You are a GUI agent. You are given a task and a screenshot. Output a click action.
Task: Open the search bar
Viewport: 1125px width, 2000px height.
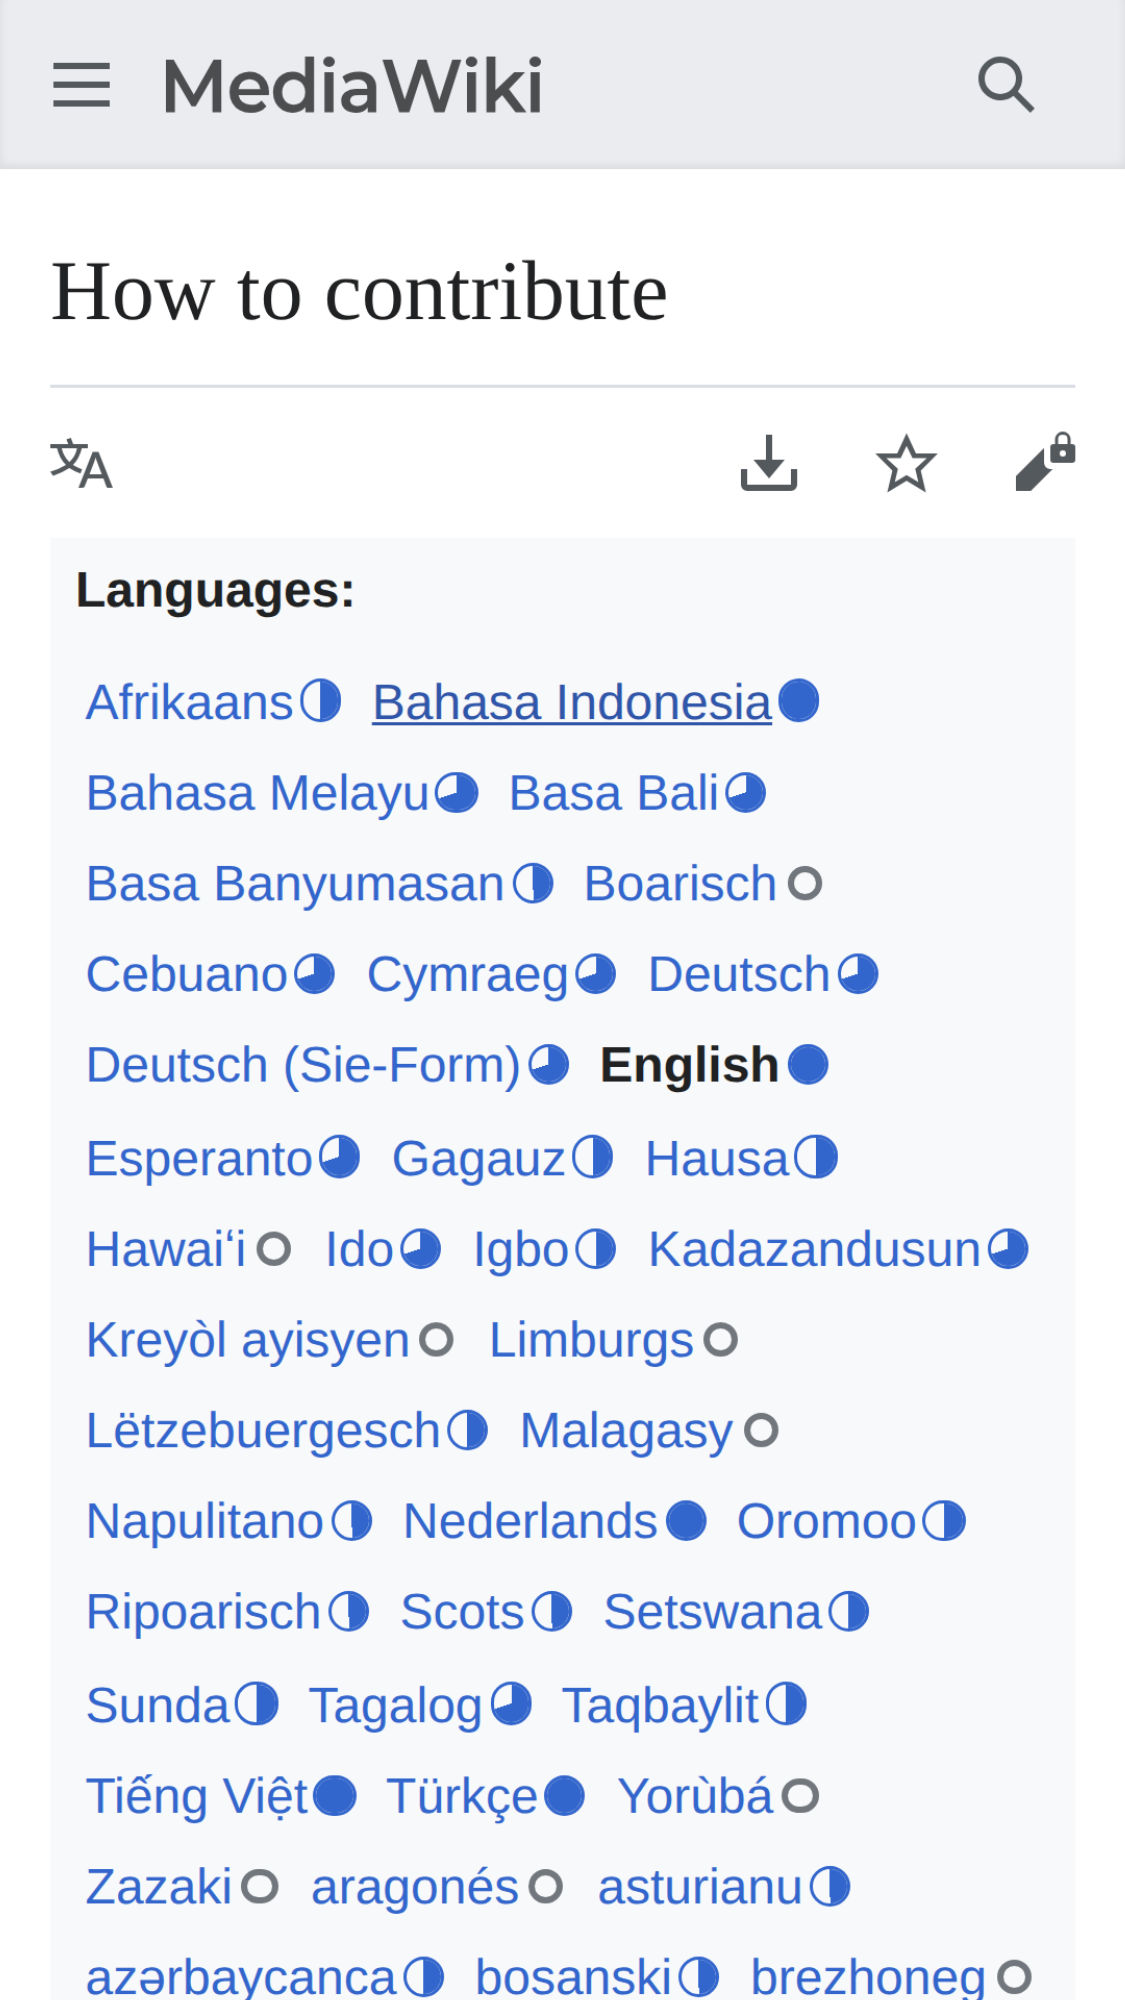(1005, 85)
